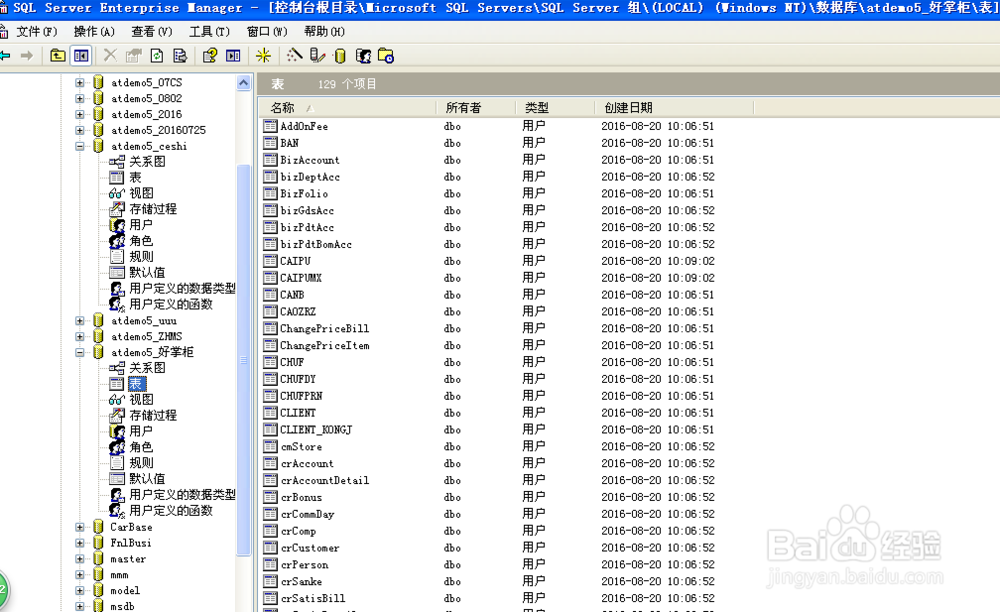
Task: Click the new database cylinder toolbar icon
Action: (340, 56)
